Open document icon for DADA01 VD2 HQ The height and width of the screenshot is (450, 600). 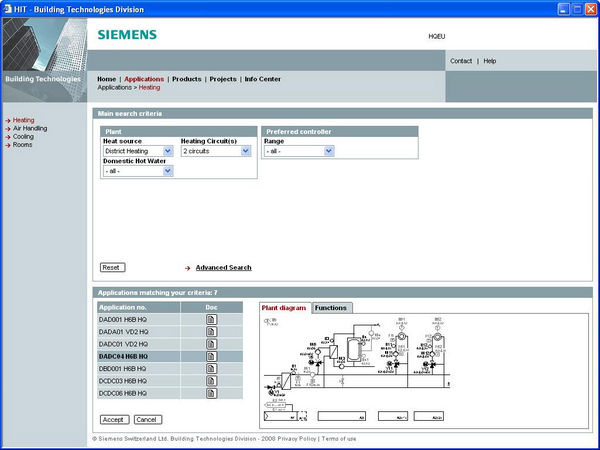(x=211, y=331)
